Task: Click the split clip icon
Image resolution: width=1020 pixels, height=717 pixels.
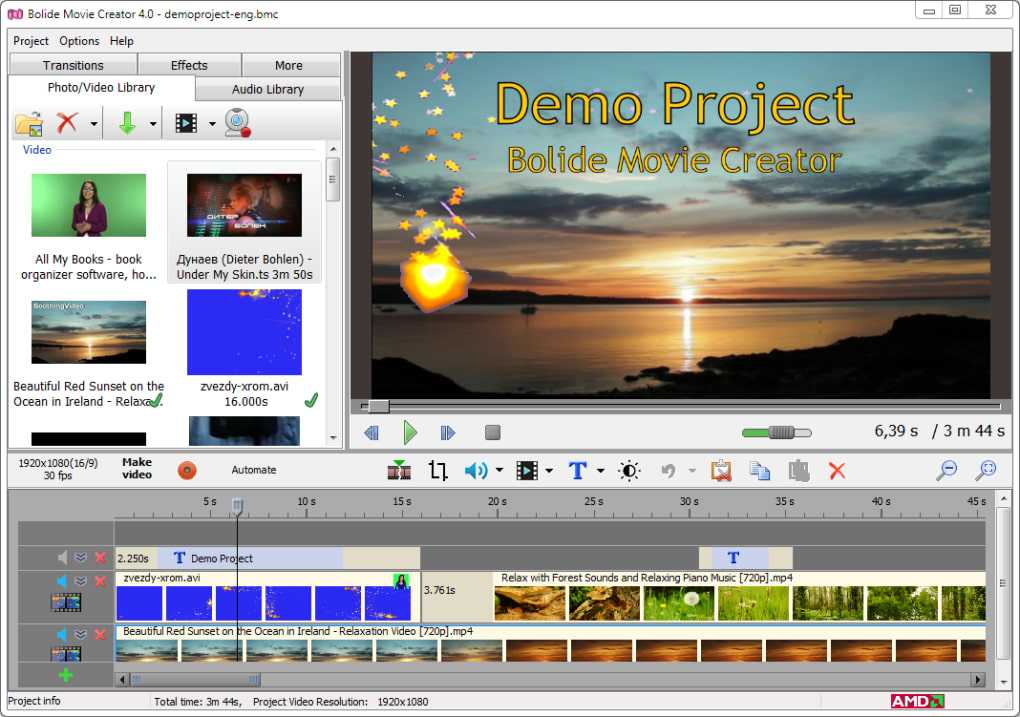Action: [x=399, y=470]
